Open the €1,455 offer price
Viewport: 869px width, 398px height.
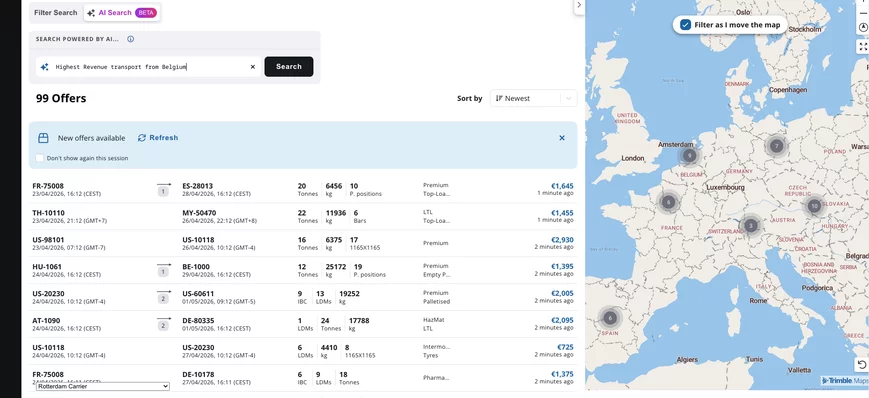point(562,213)
